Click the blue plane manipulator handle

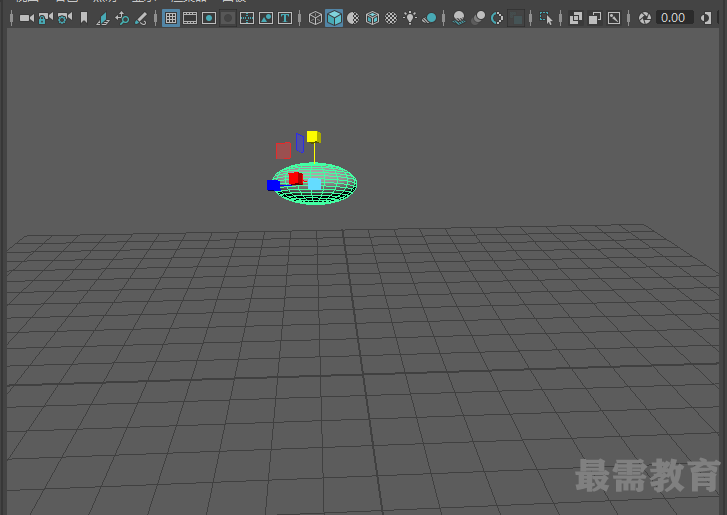pyautogui.click(x=300, y=143)
